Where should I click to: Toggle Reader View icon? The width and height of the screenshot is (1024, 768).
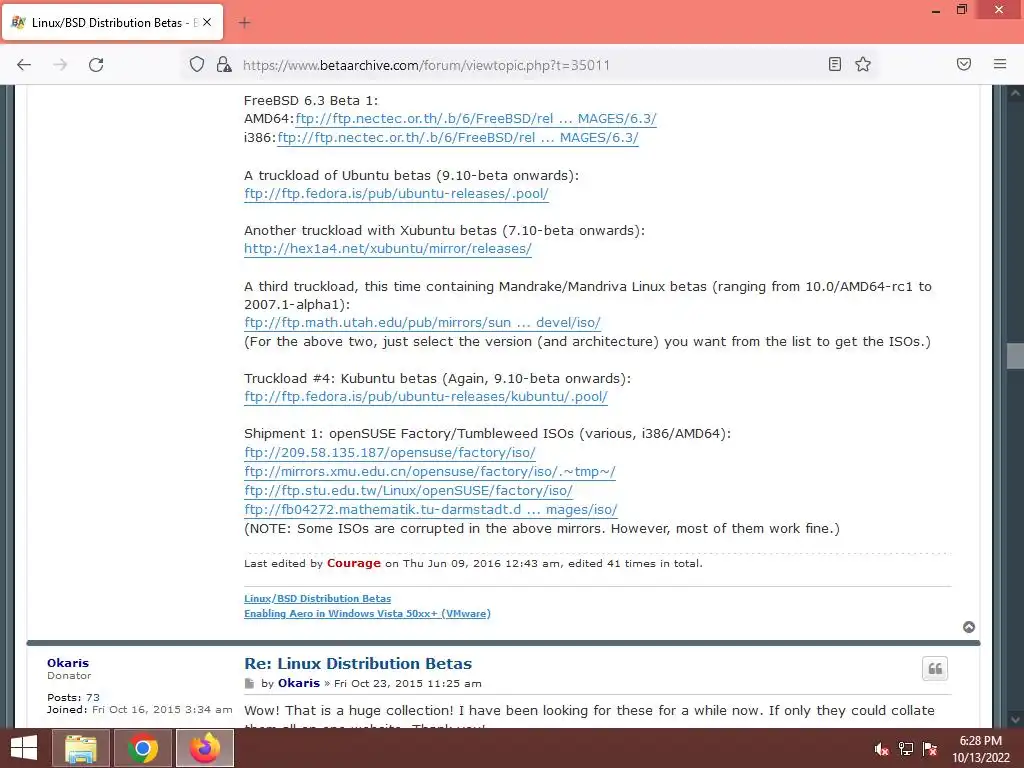[x=835, y=64]
